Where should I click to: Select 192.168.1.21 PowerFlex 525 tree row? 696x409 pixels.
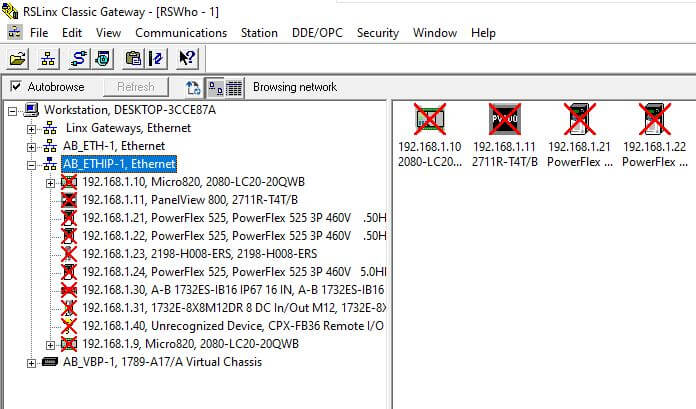(234, 218)
